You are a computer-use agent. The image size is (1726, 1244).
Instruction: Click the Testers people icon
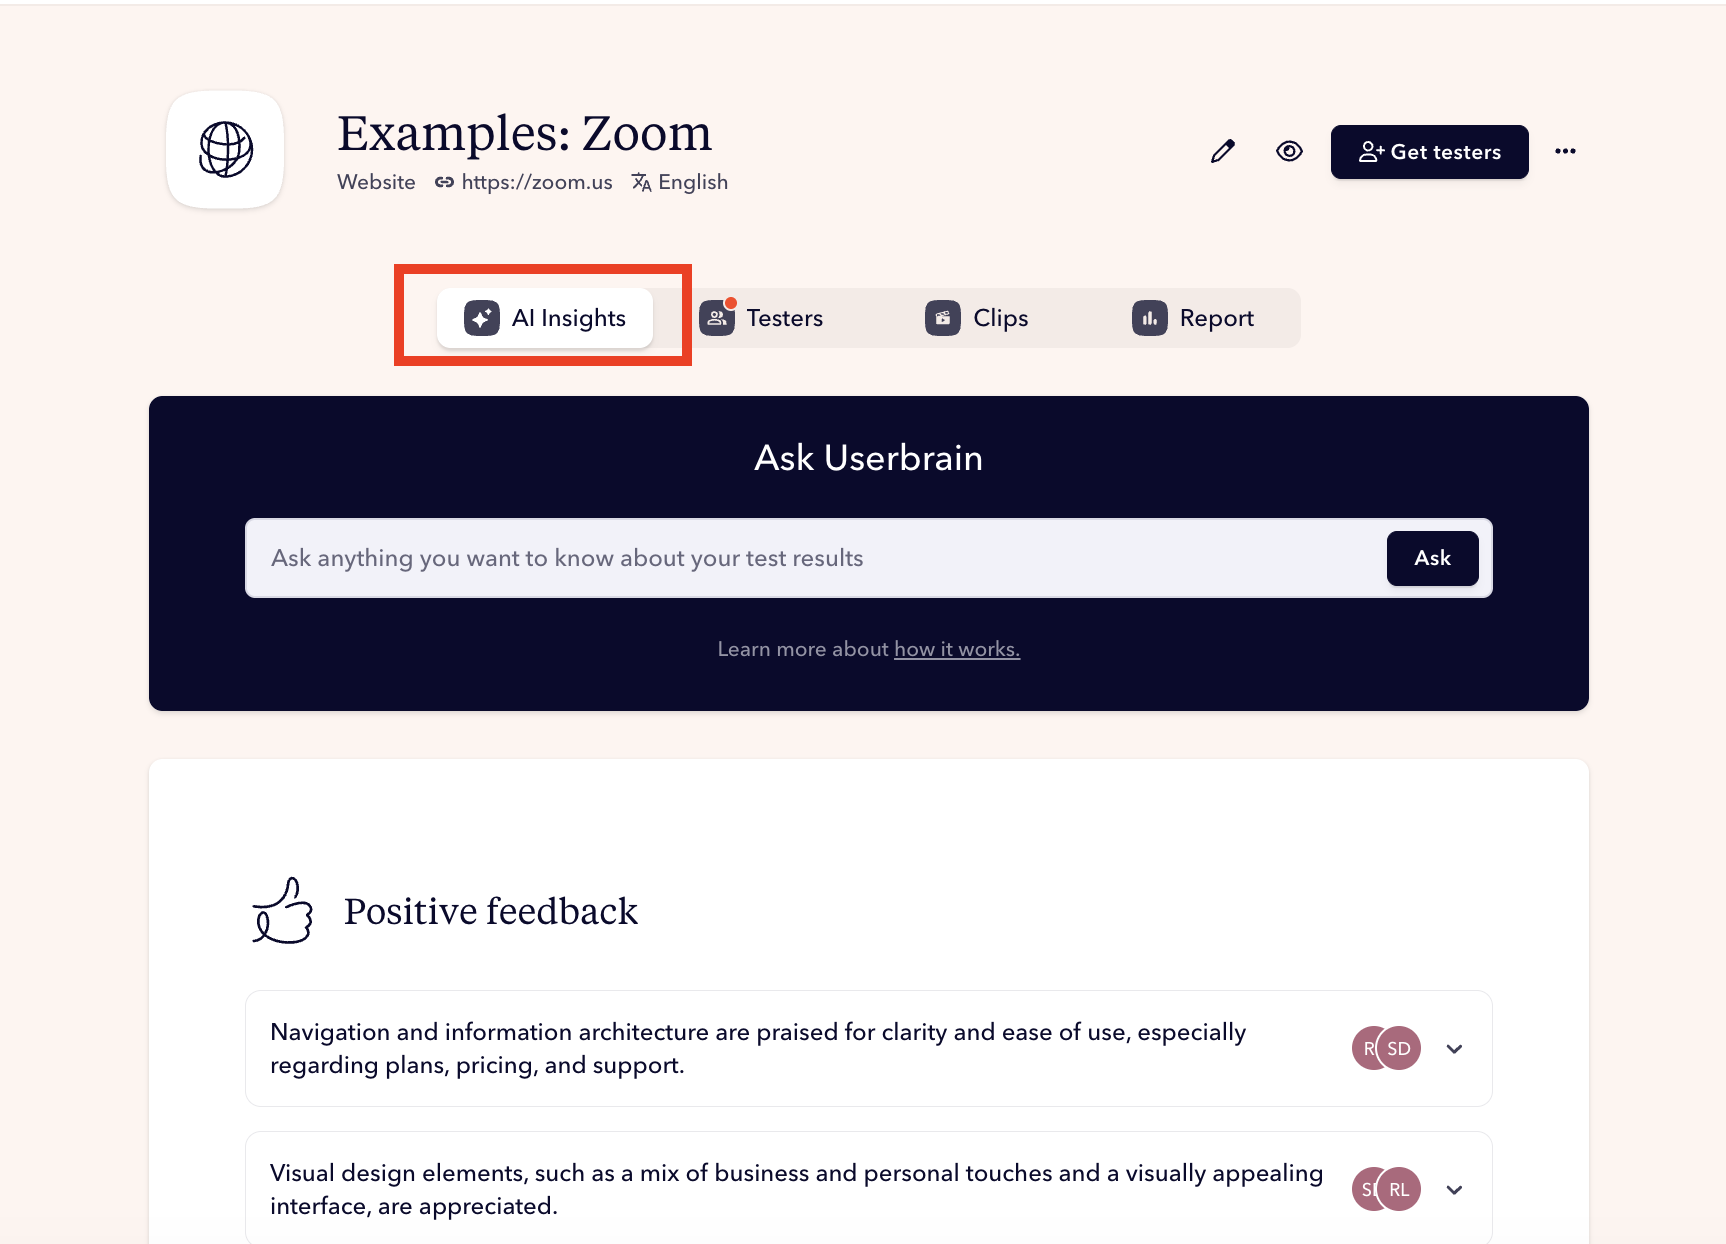click(x=716, y=317)
